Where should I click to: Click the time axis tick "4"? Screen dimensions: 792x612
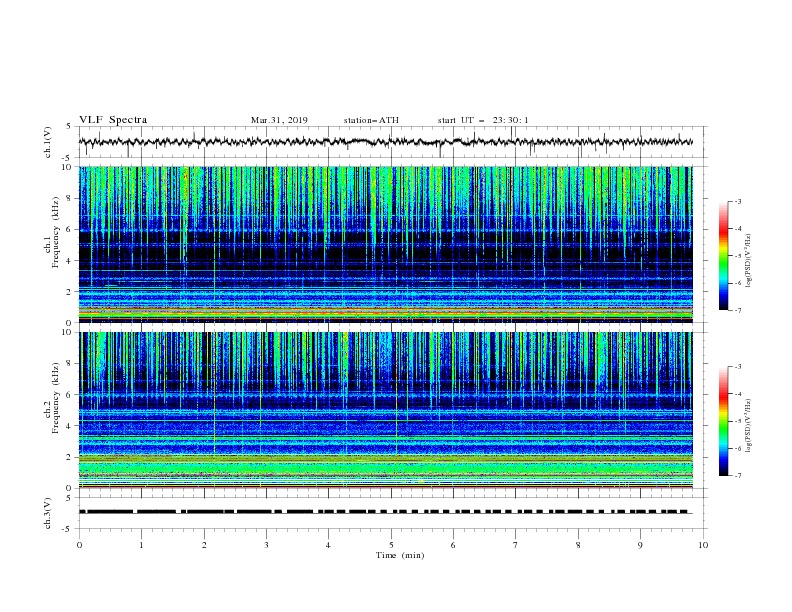coord(328,545)
